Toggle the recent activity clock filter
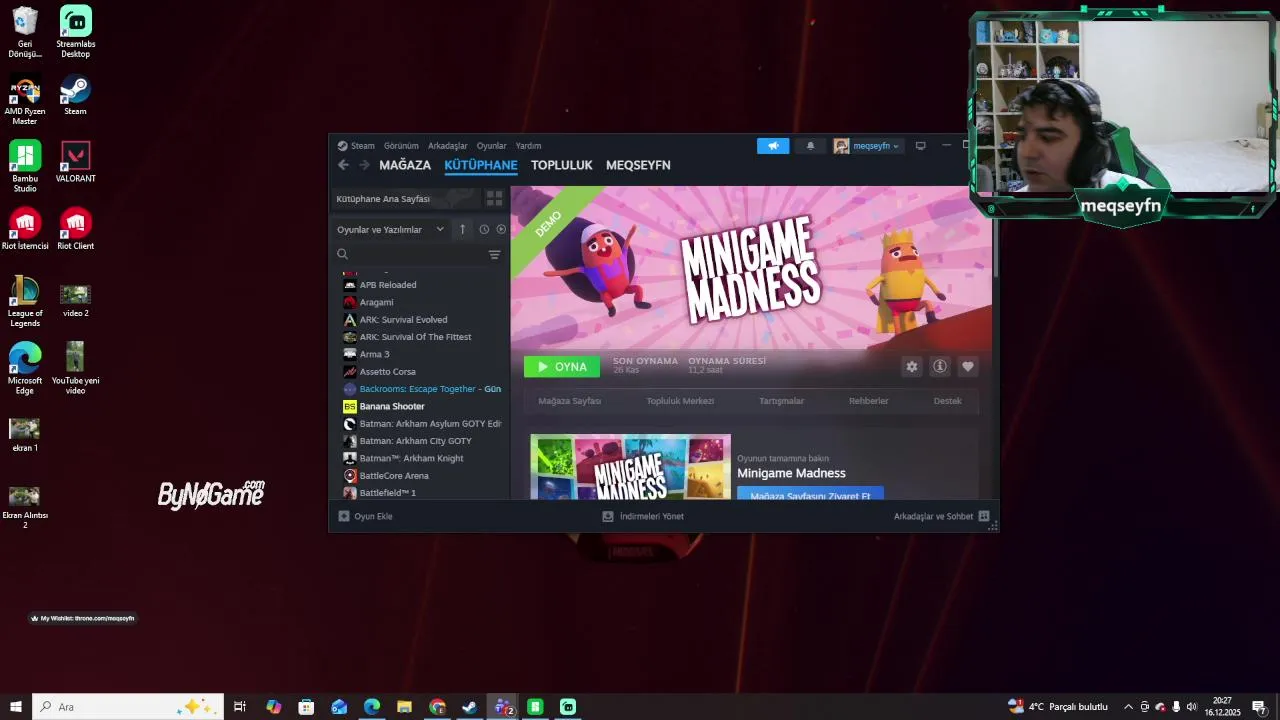 [x=484, y=230]
